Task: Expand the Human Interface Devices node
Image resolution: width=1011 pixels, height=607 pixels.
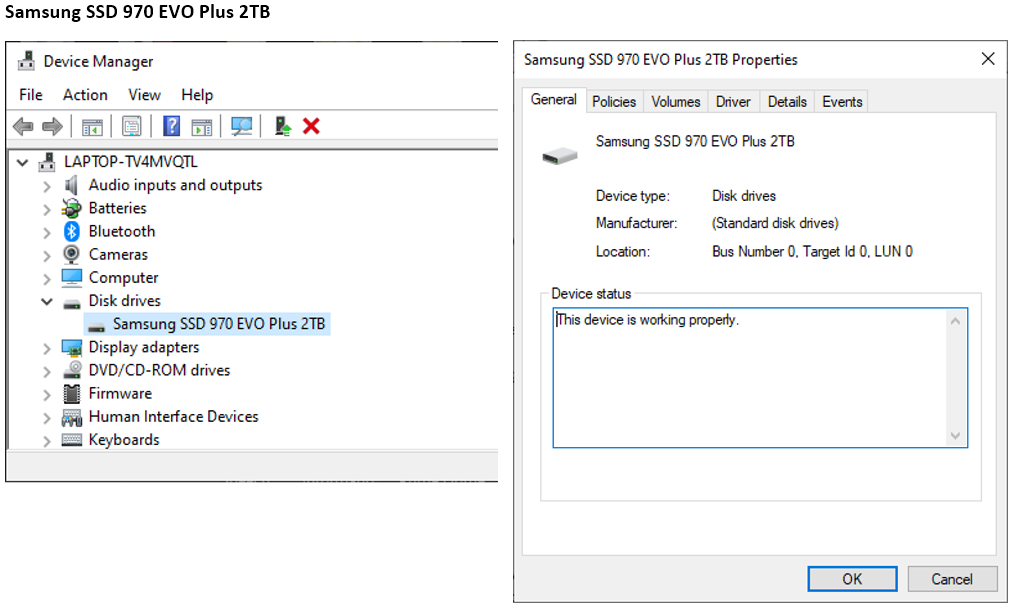Action: (x=46, y=419)
